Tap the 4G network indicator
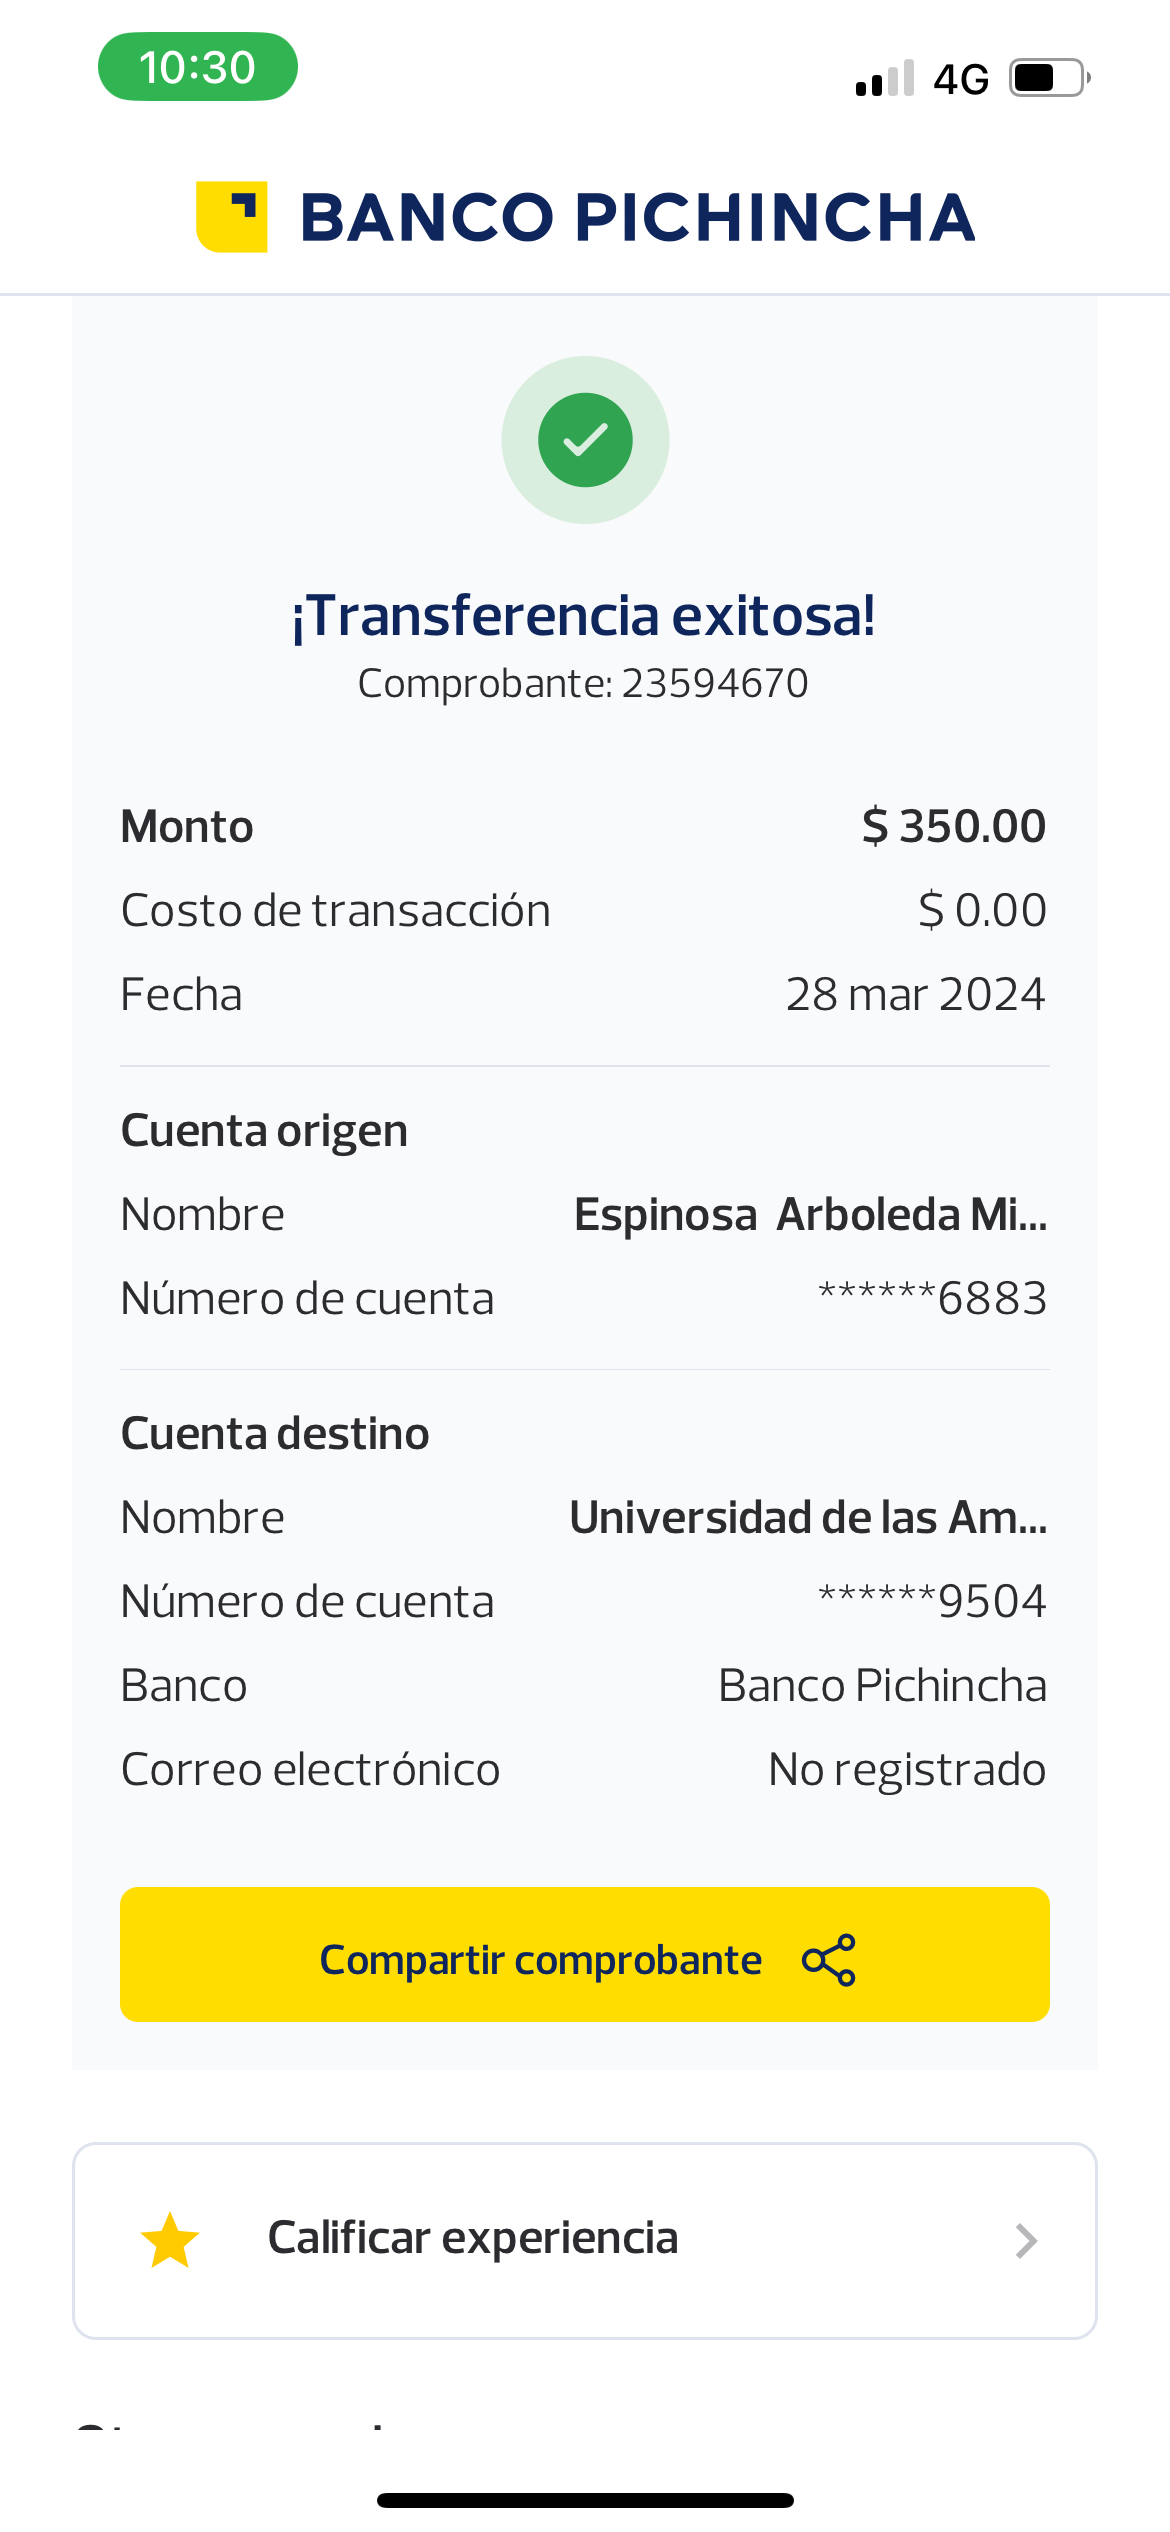The height and width of the screenshot is (2532, 1170). pyautogui.click(x=961, y=79)
